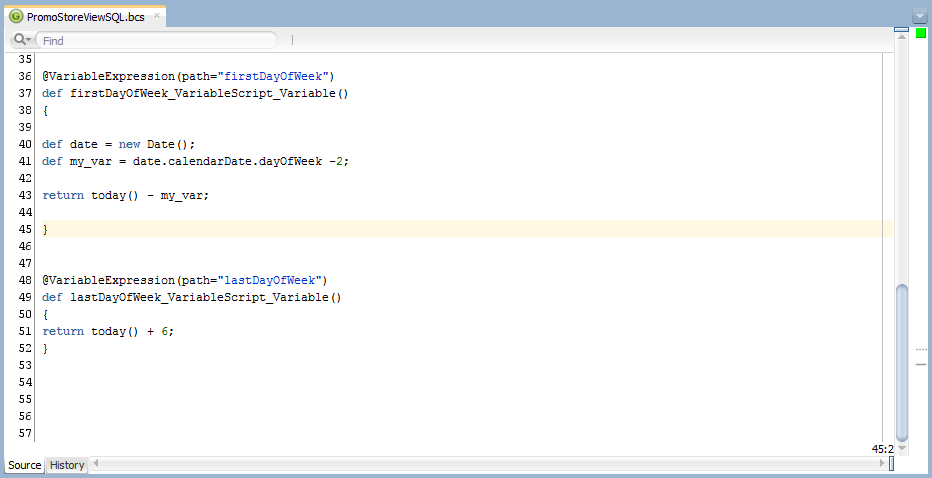
Task: Open the search options magnifier dropdown
Action: tap(22, 40)
